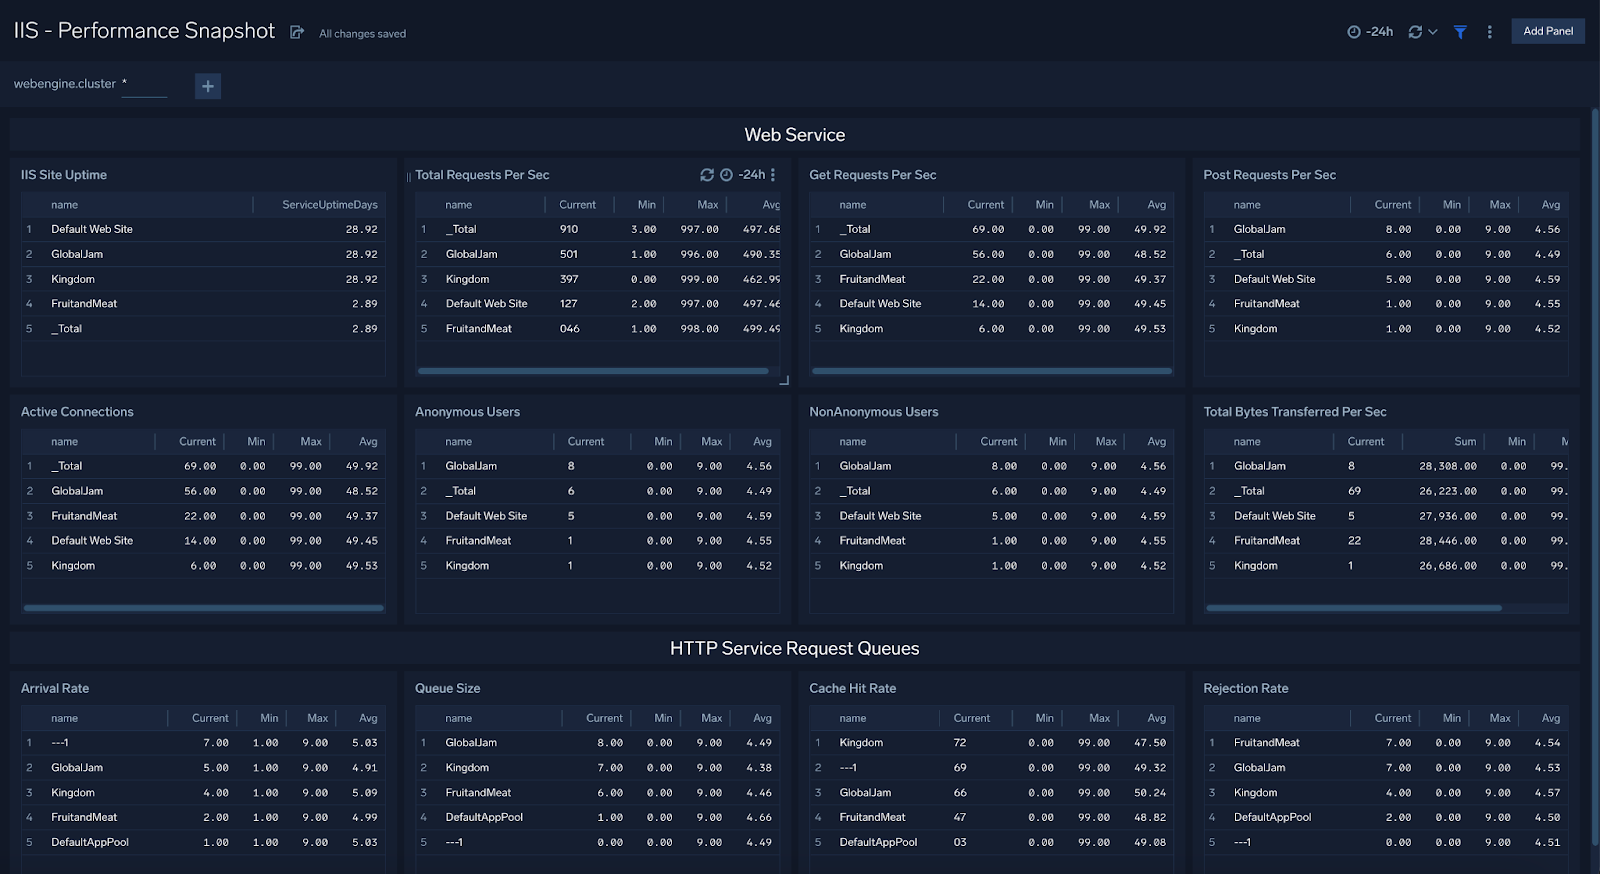
Task: Click DefaultAppPool row in Arrival Rate panel
Action: click(203, 843)
